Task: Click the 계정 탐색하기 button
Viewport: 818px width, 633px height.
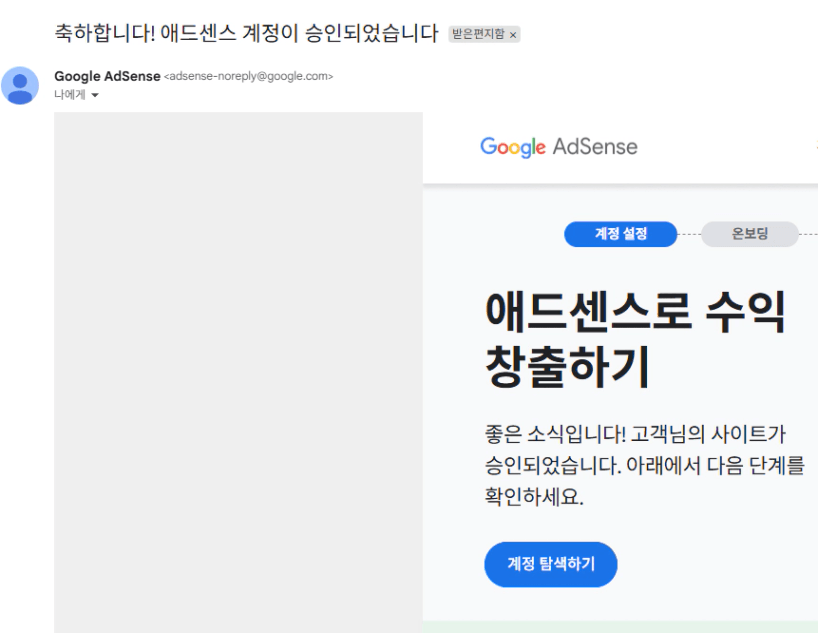Action: point(550,564)
